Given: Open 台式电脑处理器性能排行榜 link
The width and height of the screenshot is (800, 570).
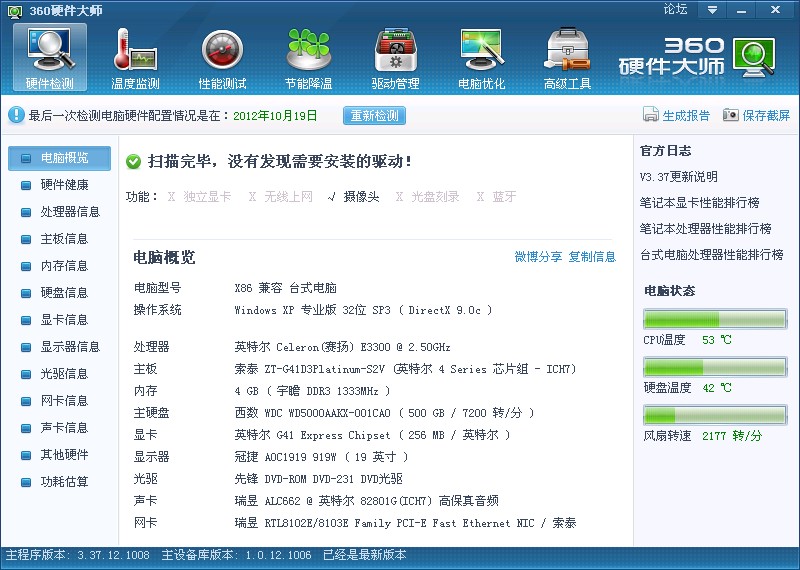Looking at the screenshot, I should point(712,255).
